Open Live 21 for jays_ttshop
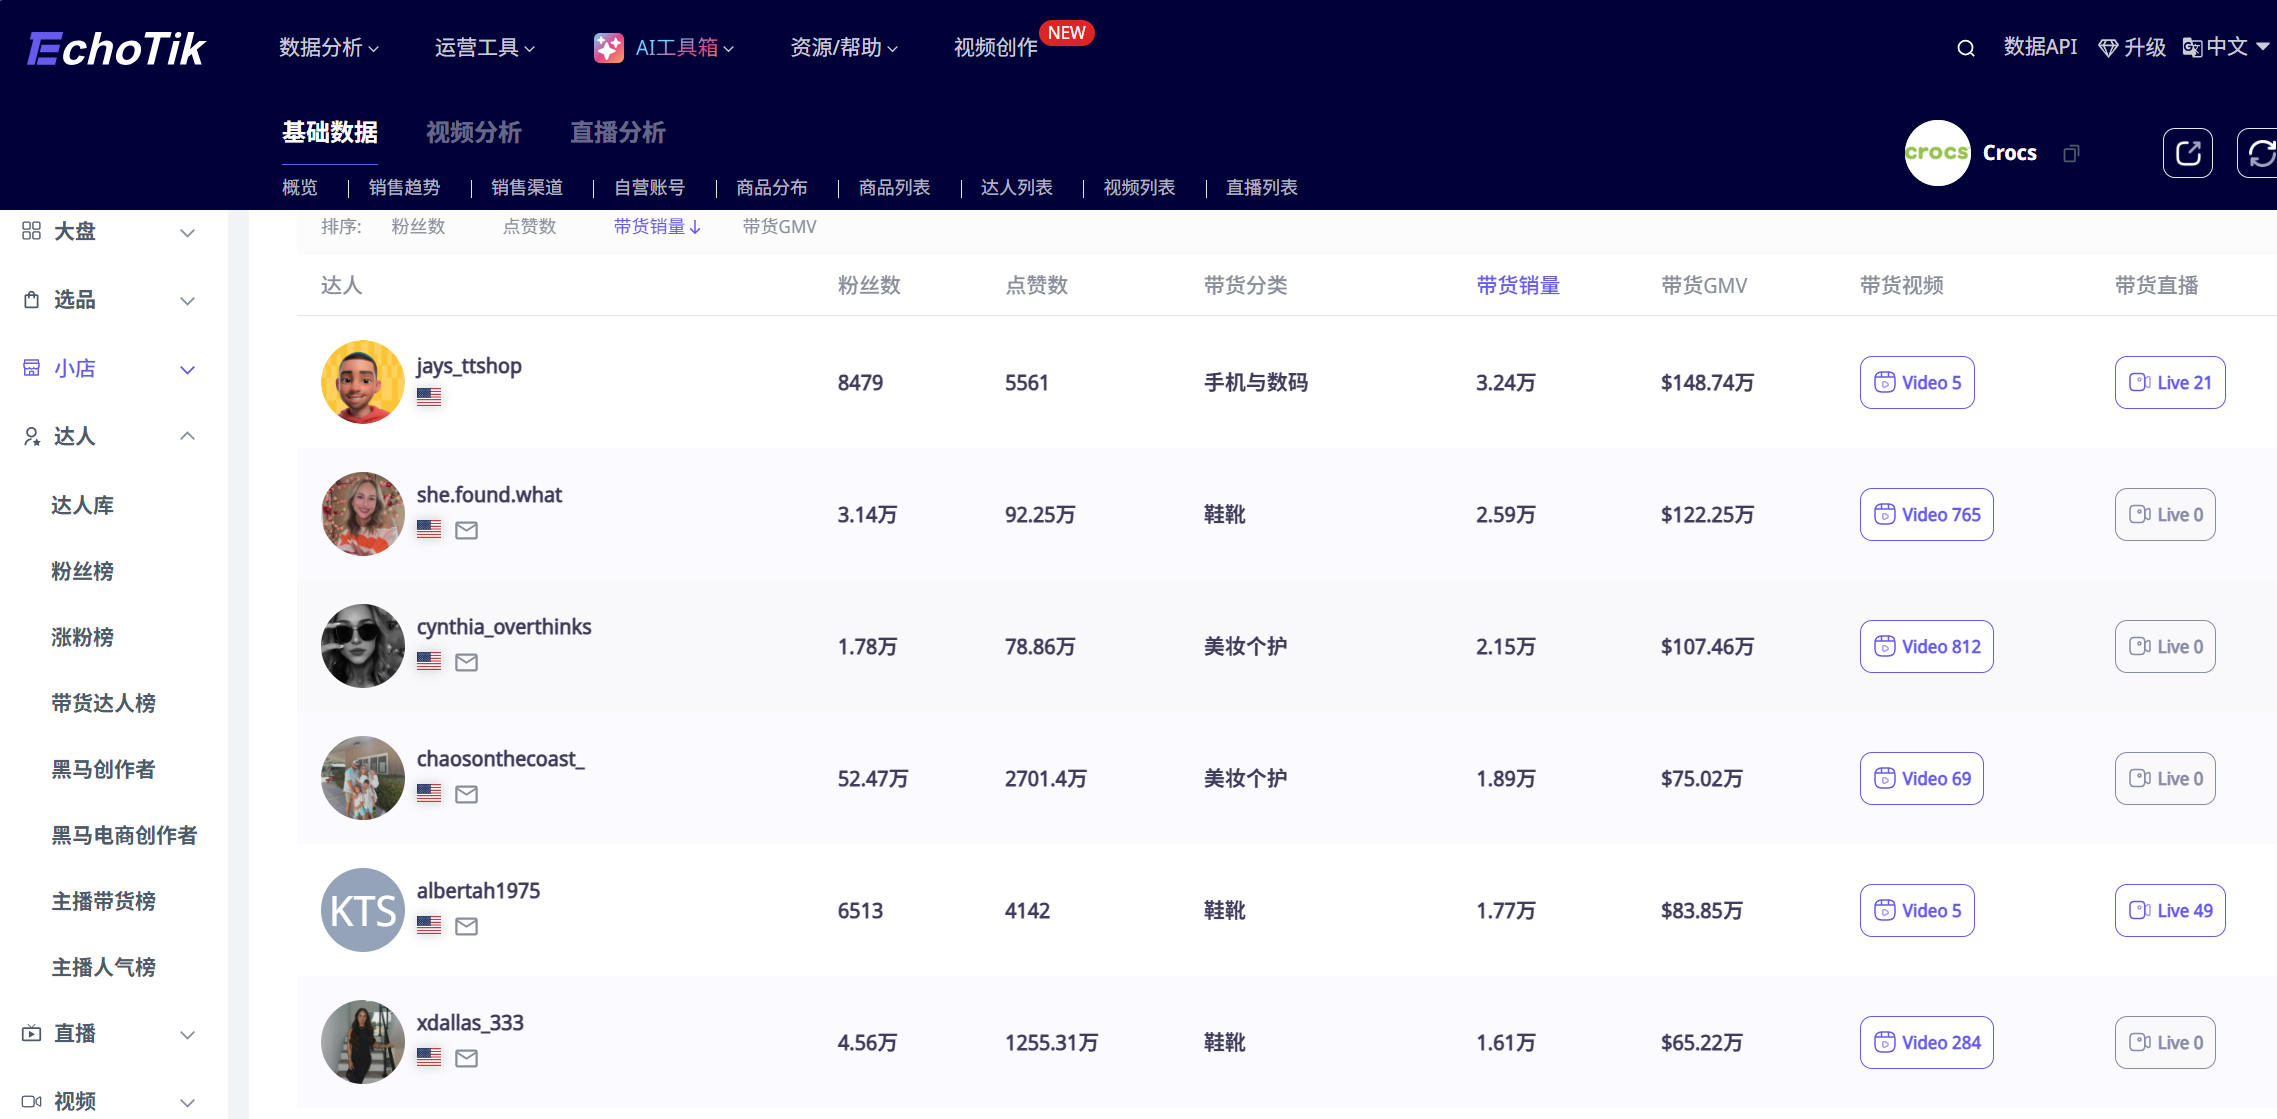The width and height of the screenshot is (2277, 1119). click(2169, 382)
